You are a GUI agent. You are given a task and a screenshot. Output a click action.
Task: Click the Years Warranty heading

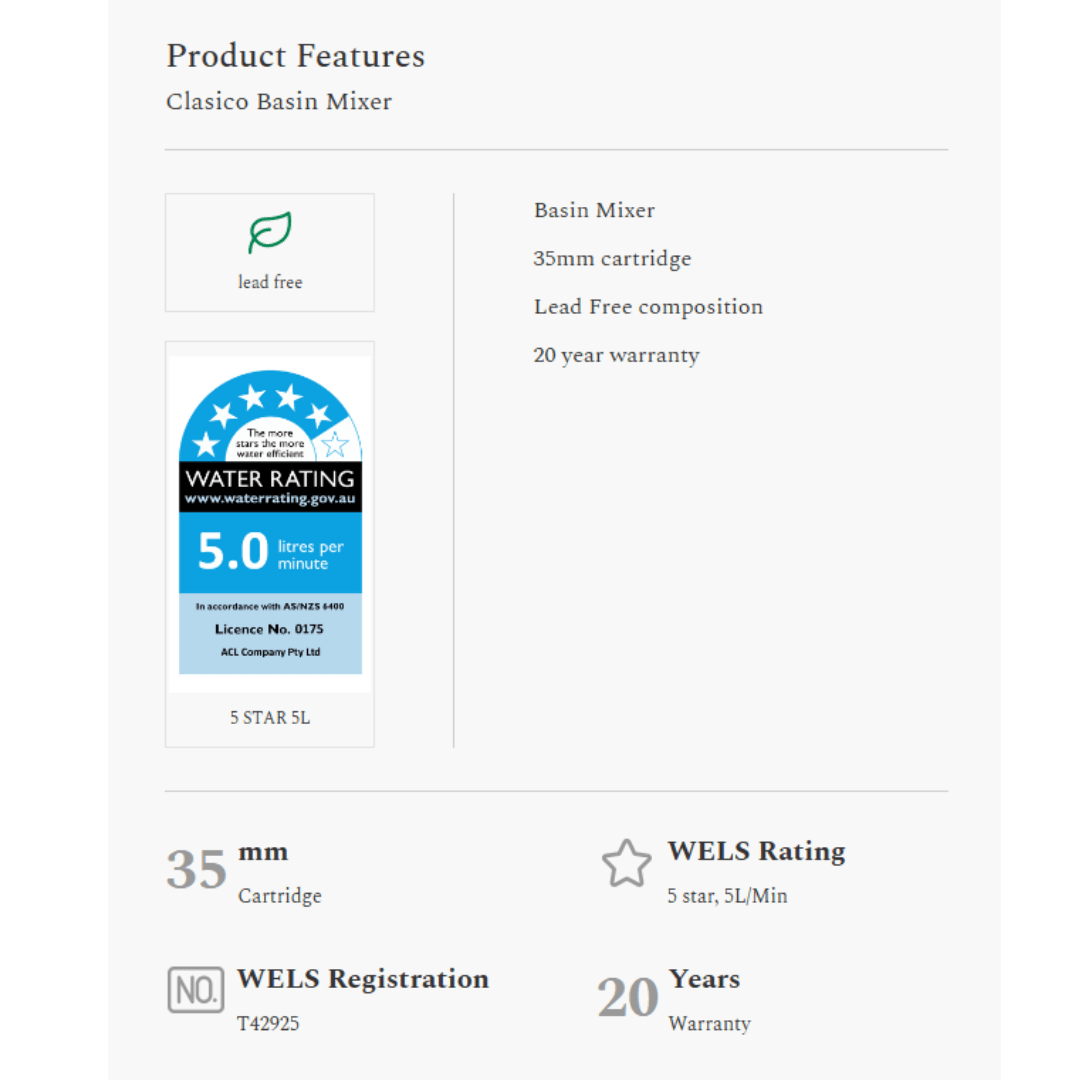[x=705, y=979]
